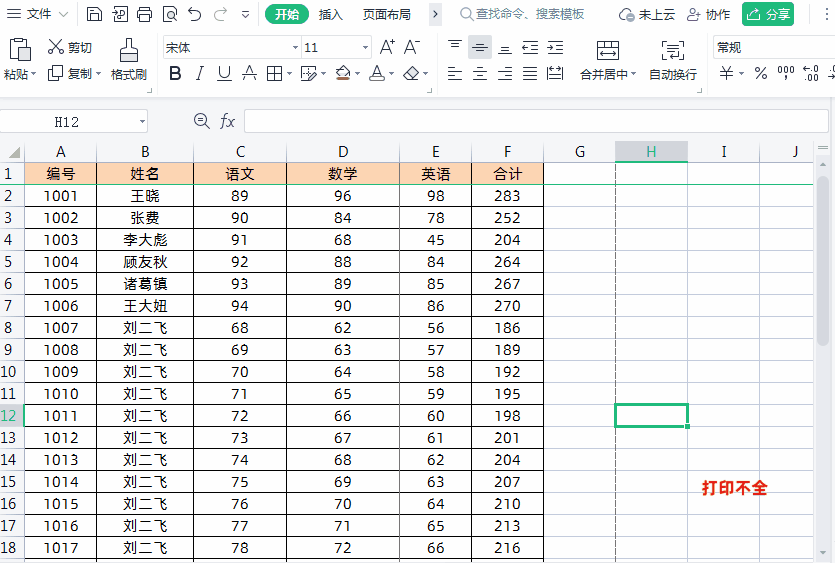Align text to top of cell
The image size is (835, 563).
(x=455, y=47)
